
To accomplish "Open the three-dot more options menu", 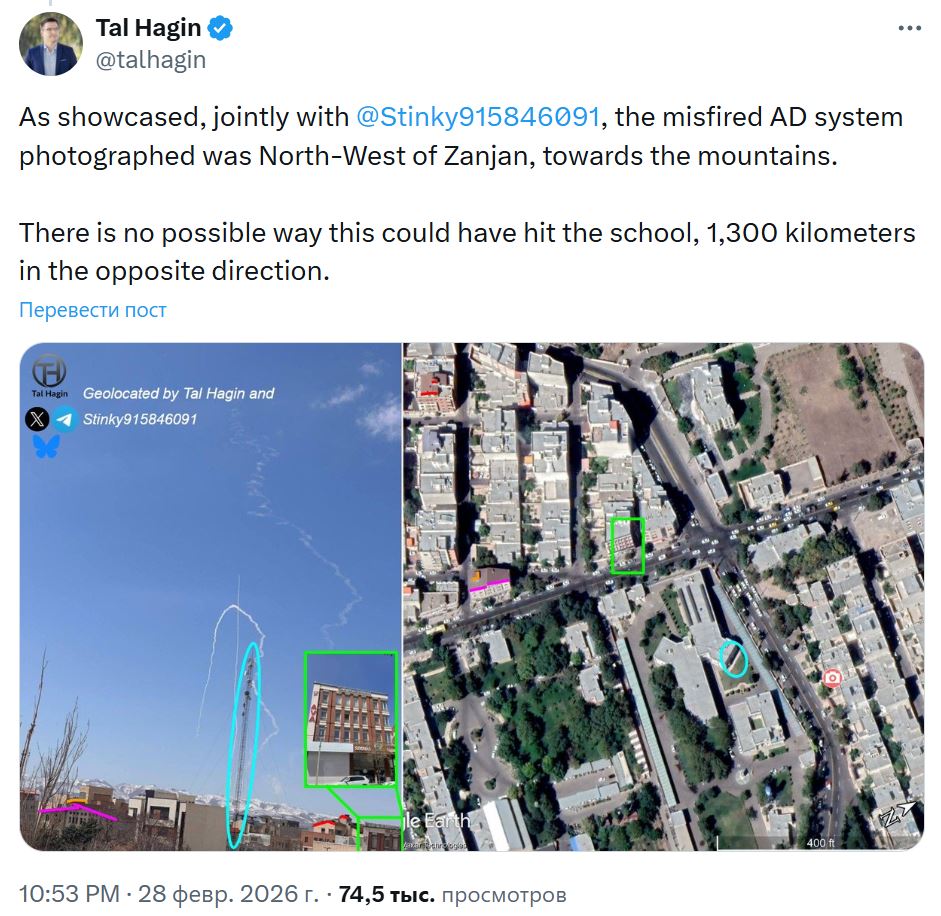I will (909, 28).
